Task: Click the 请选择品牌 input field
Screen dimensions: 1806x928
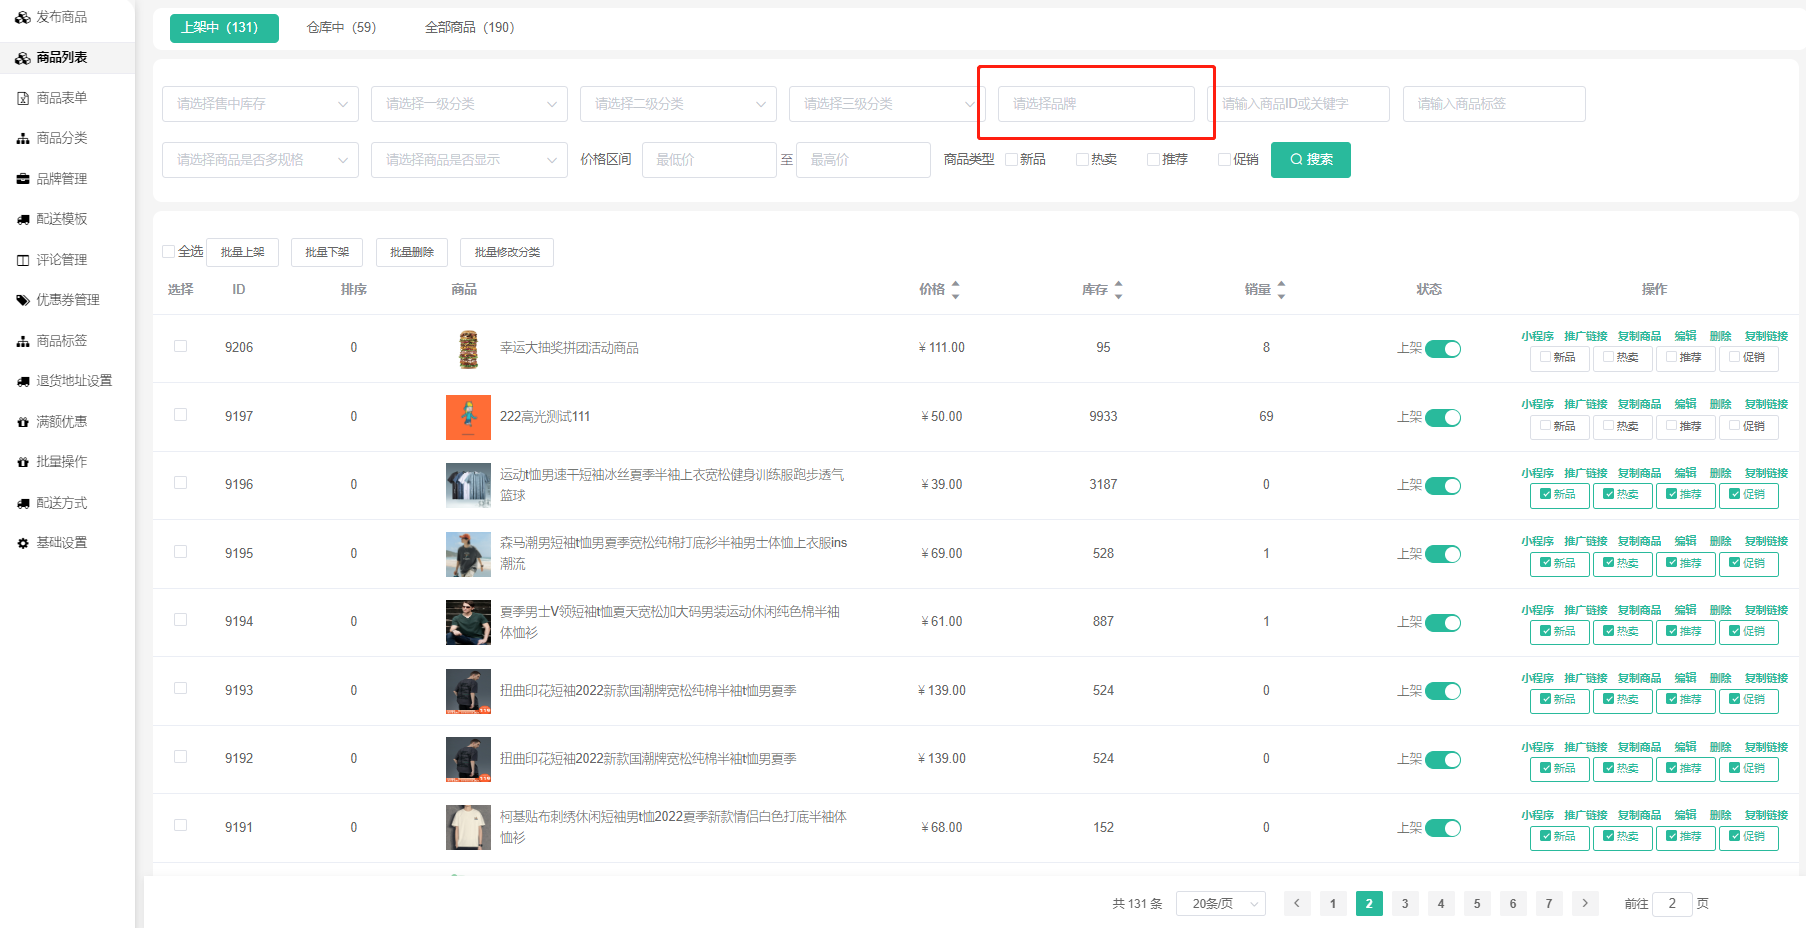Action: point(1095,104)
